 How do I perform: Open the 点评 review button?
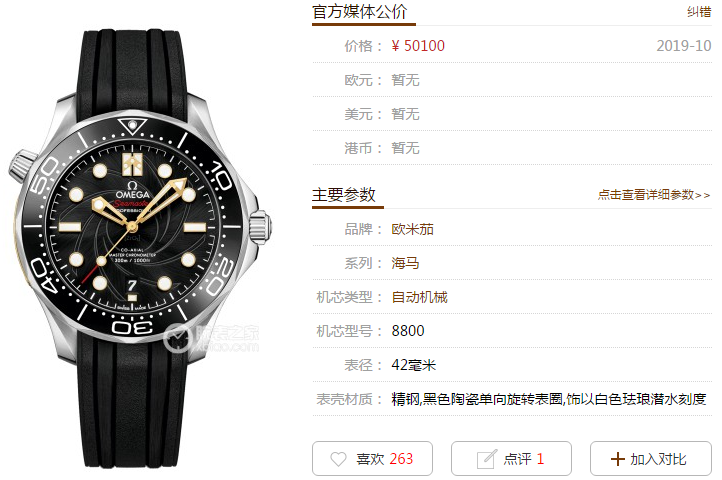pos(511,458)
